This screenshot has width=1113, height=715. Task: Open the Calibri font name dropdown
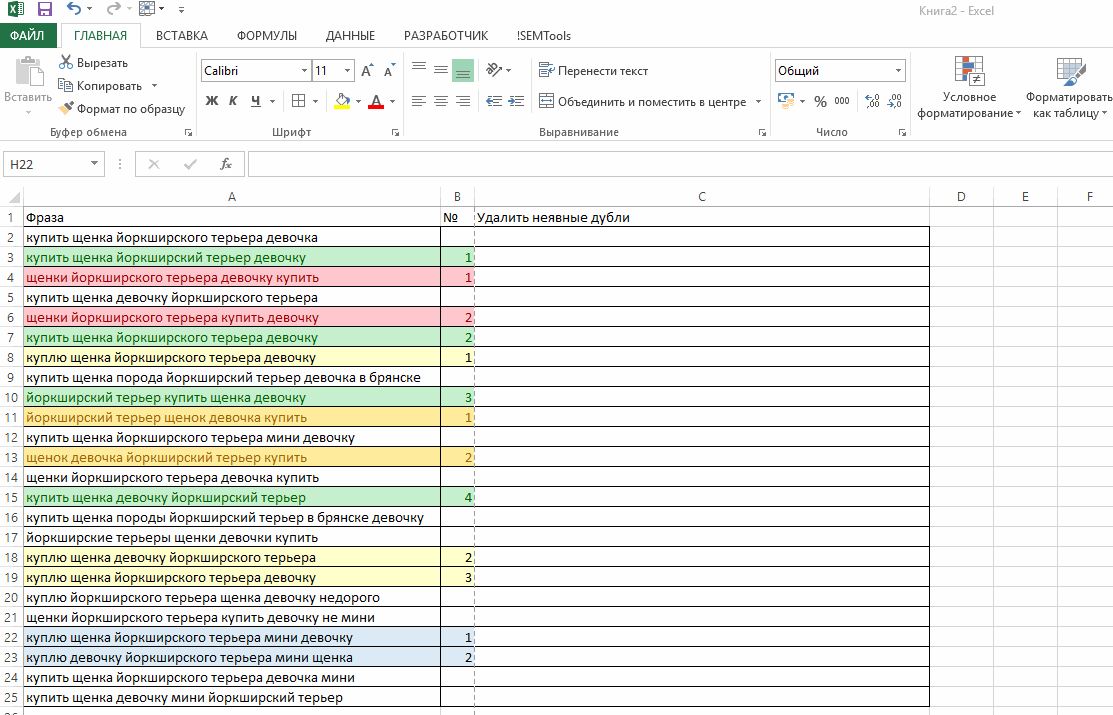(305, 70)
